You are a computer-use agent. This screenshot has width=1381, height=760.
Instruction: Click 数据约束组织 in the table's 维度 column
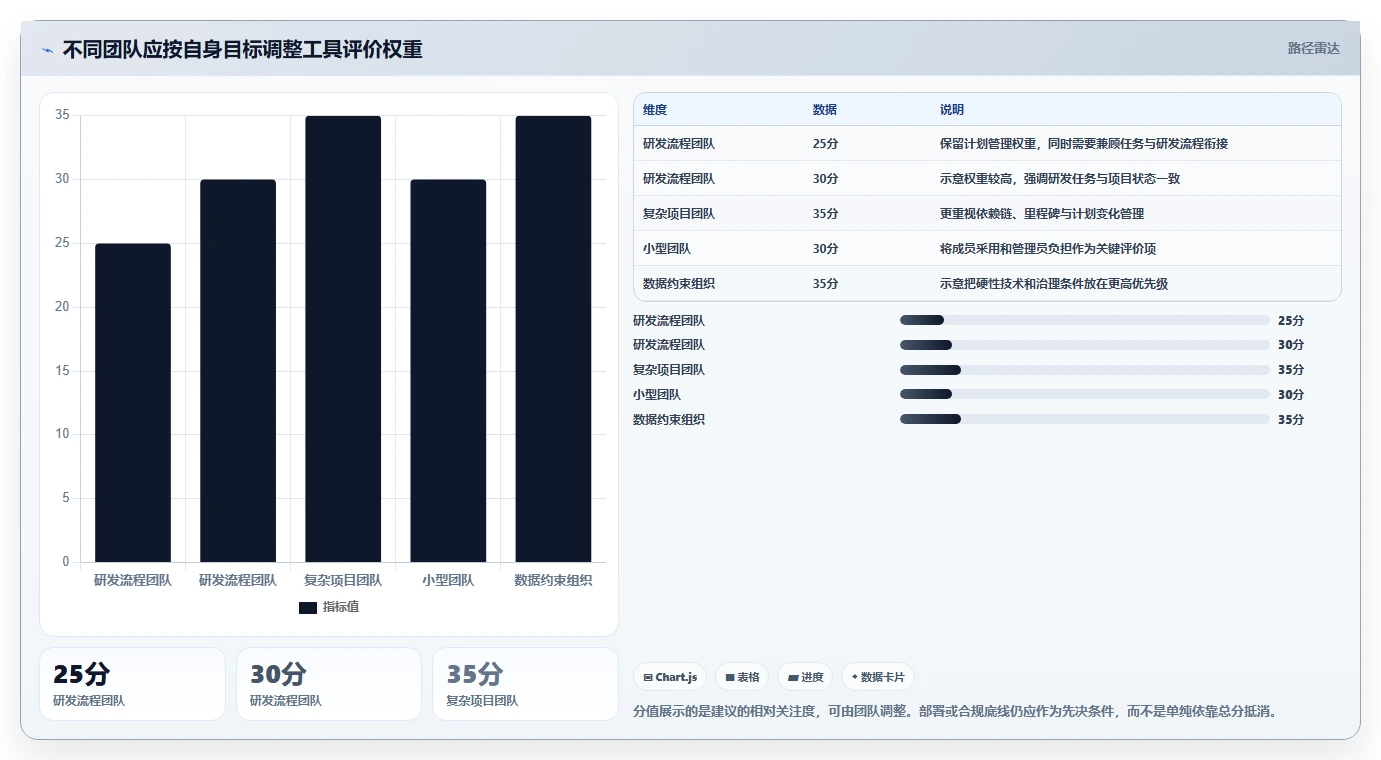pyautogui.click(x=679, y=284)
